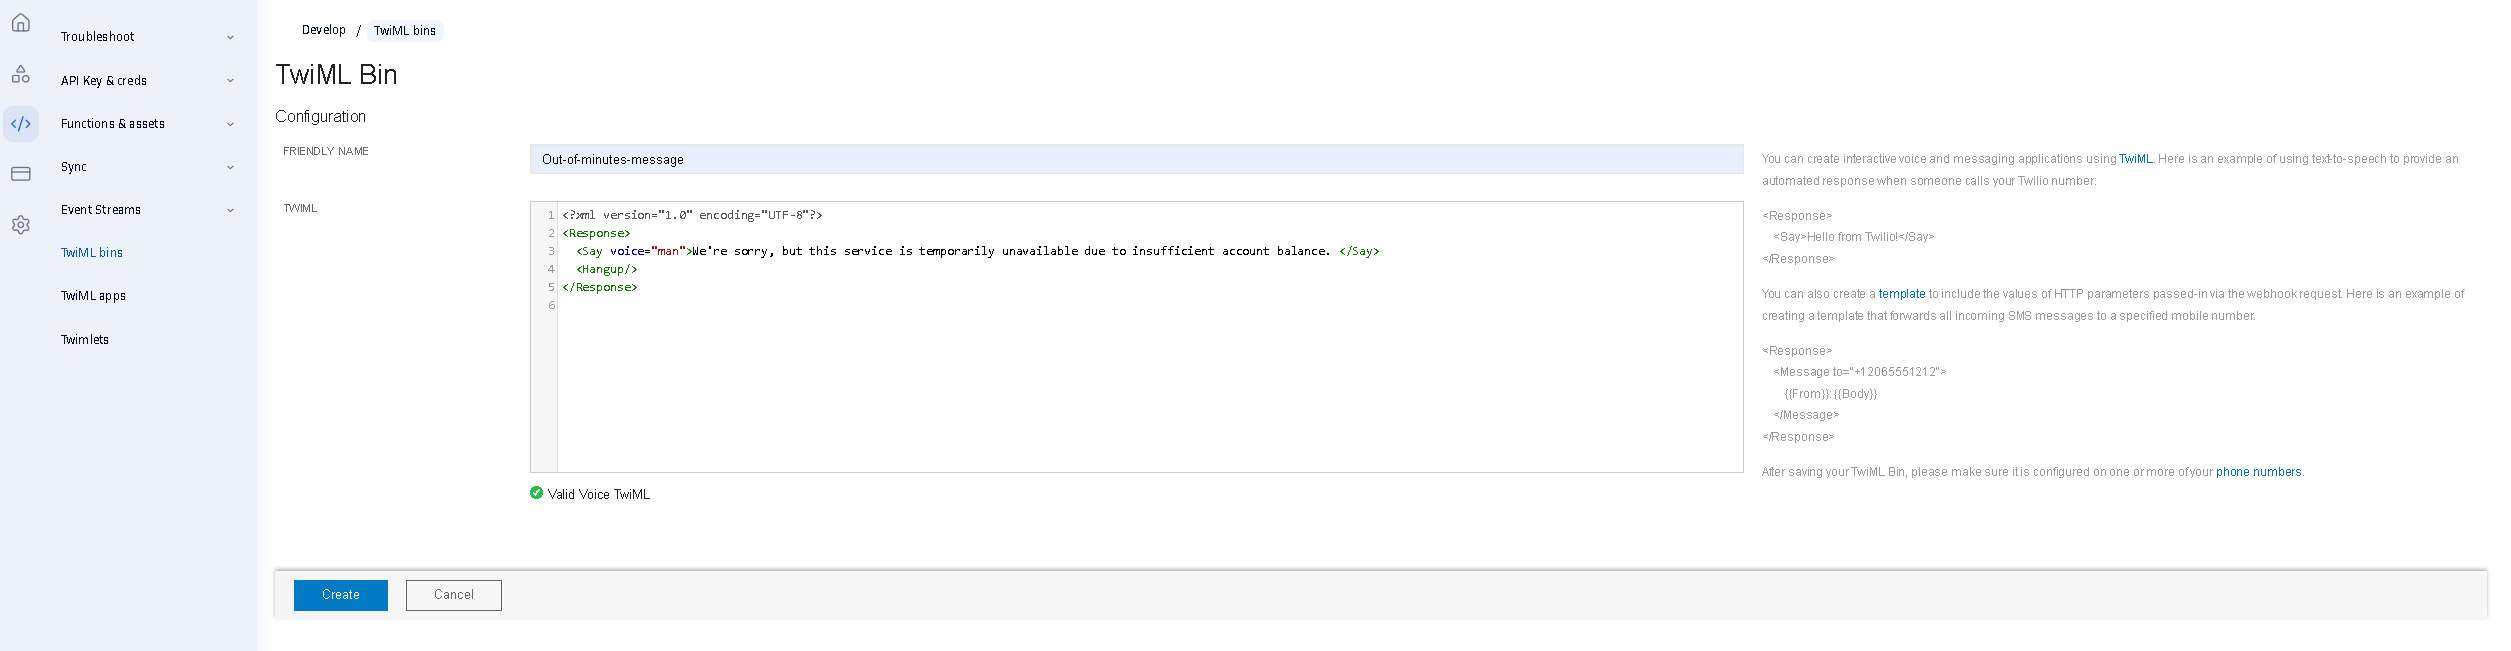Focus the Friendly Name input field
This screenshot has height=651, width=2511.
click(x=1136, y=159)
